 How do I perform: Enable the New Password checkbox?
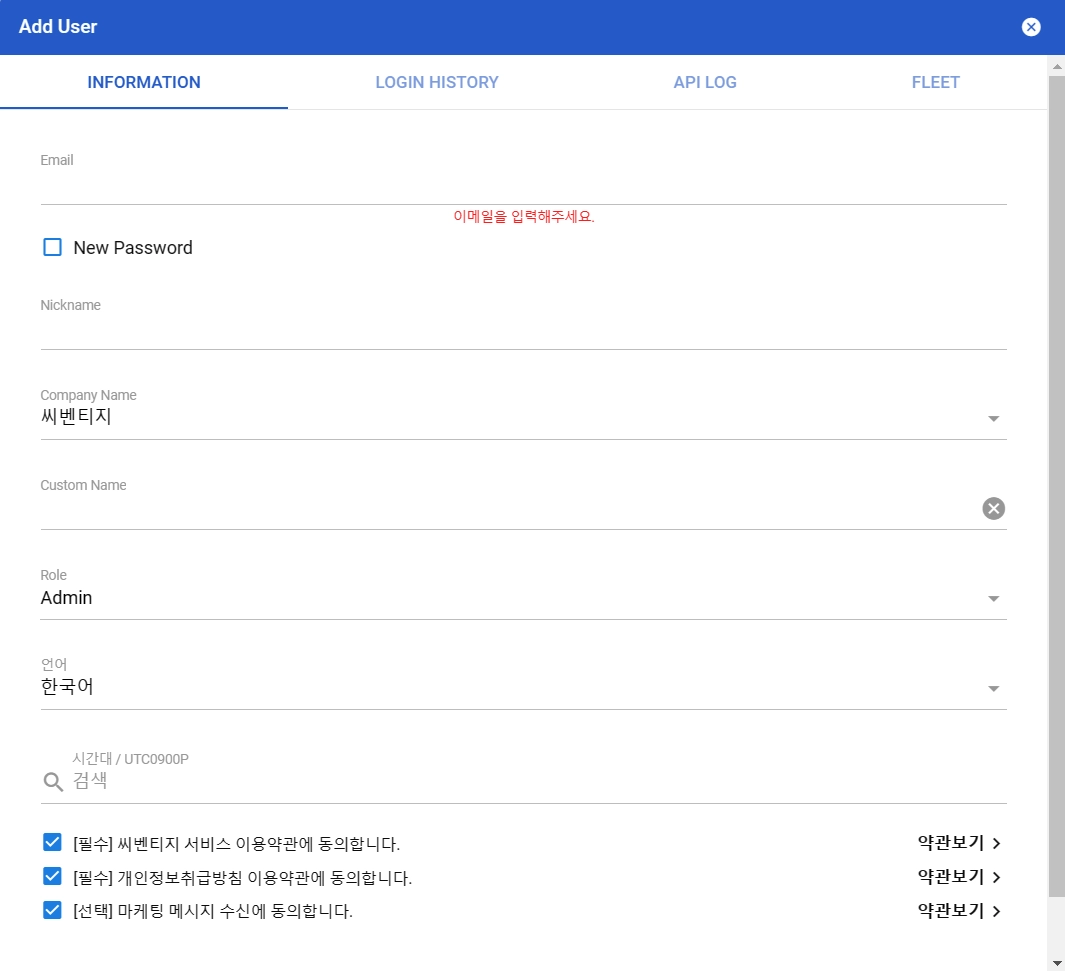click(52, 247)
